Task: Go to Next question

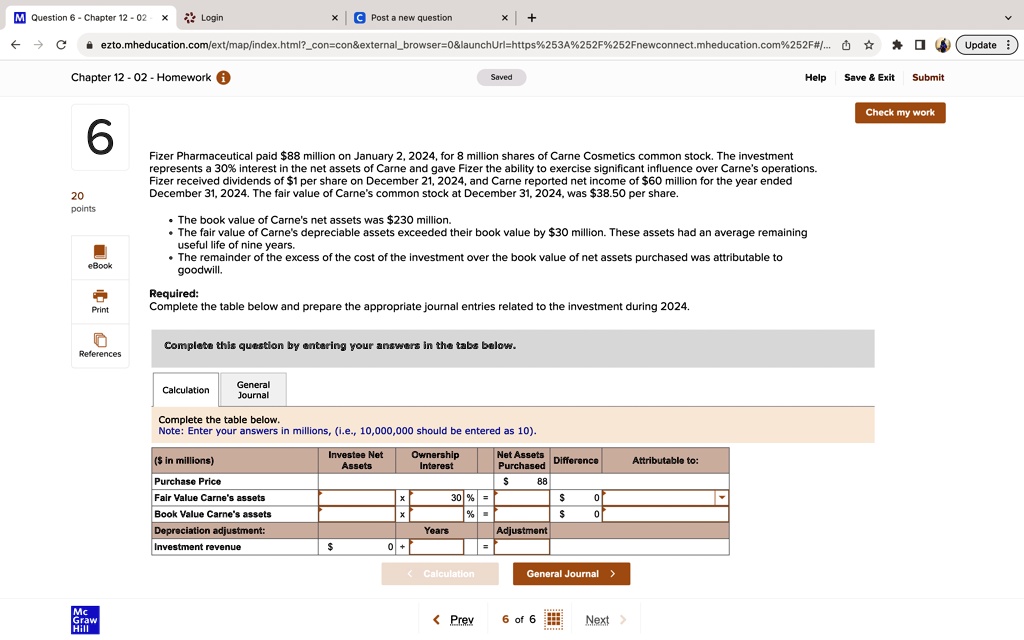Action: 605,620
